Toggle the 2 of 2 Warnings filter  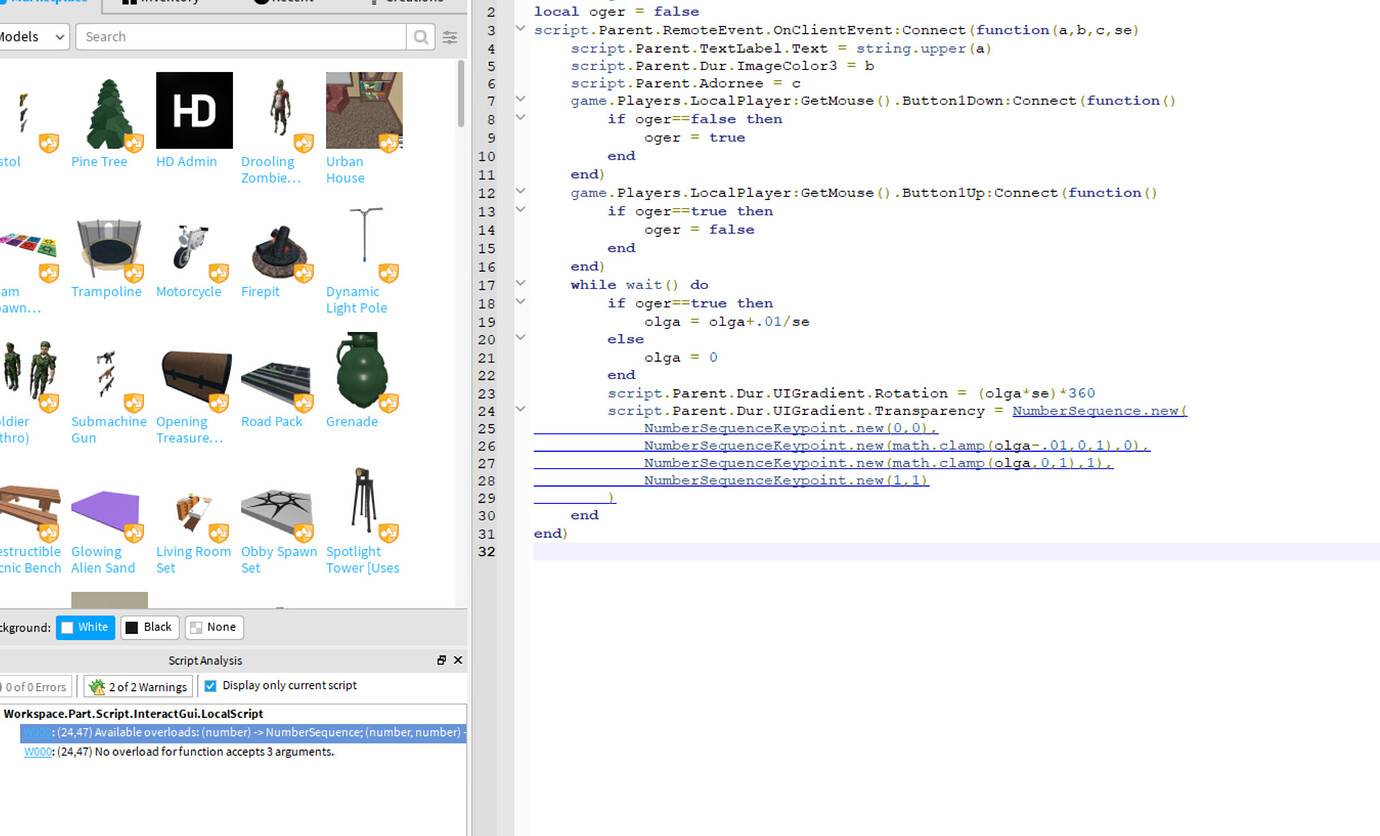[138, 687]
